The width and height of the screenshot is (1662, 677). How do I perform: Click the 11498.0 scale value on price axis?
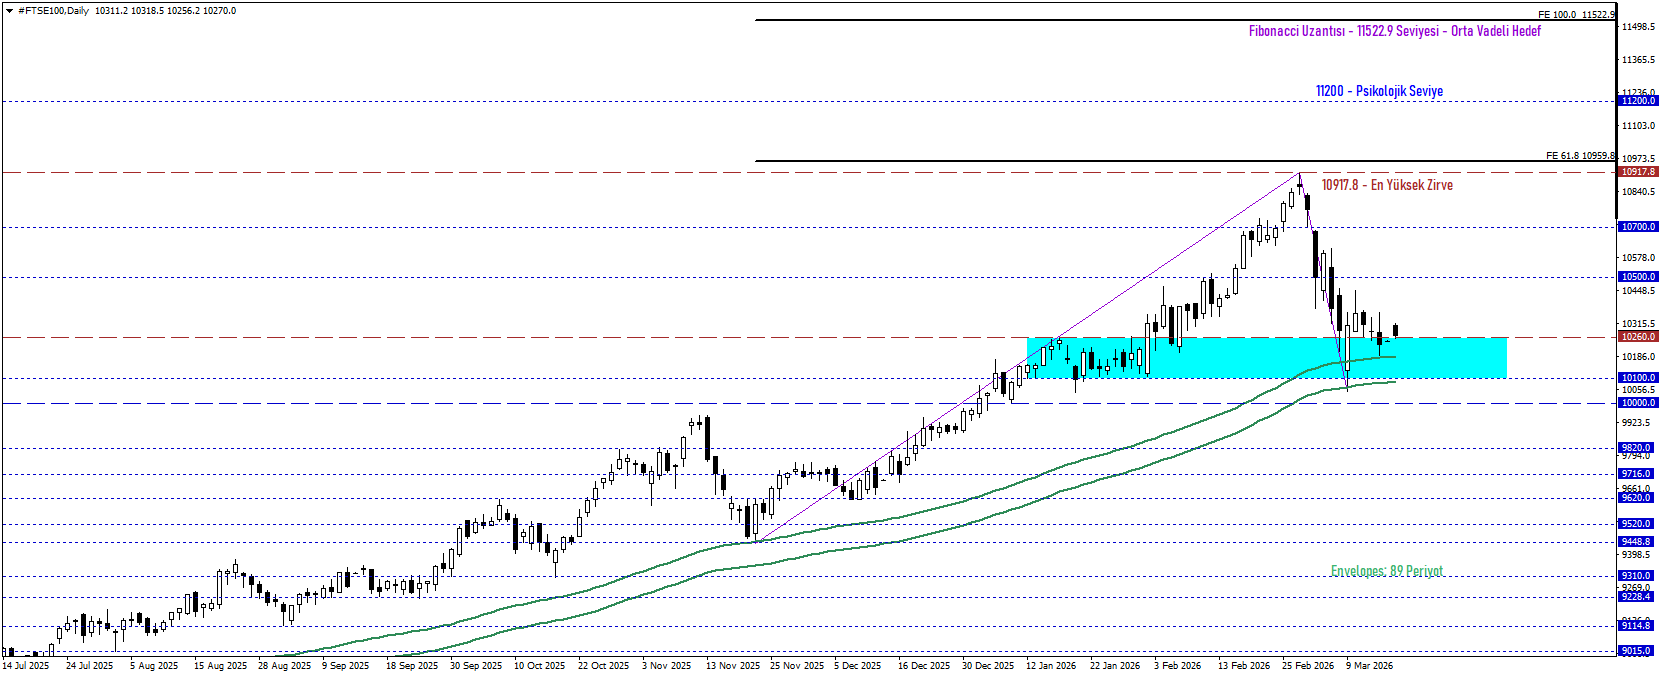(1638, 27)
